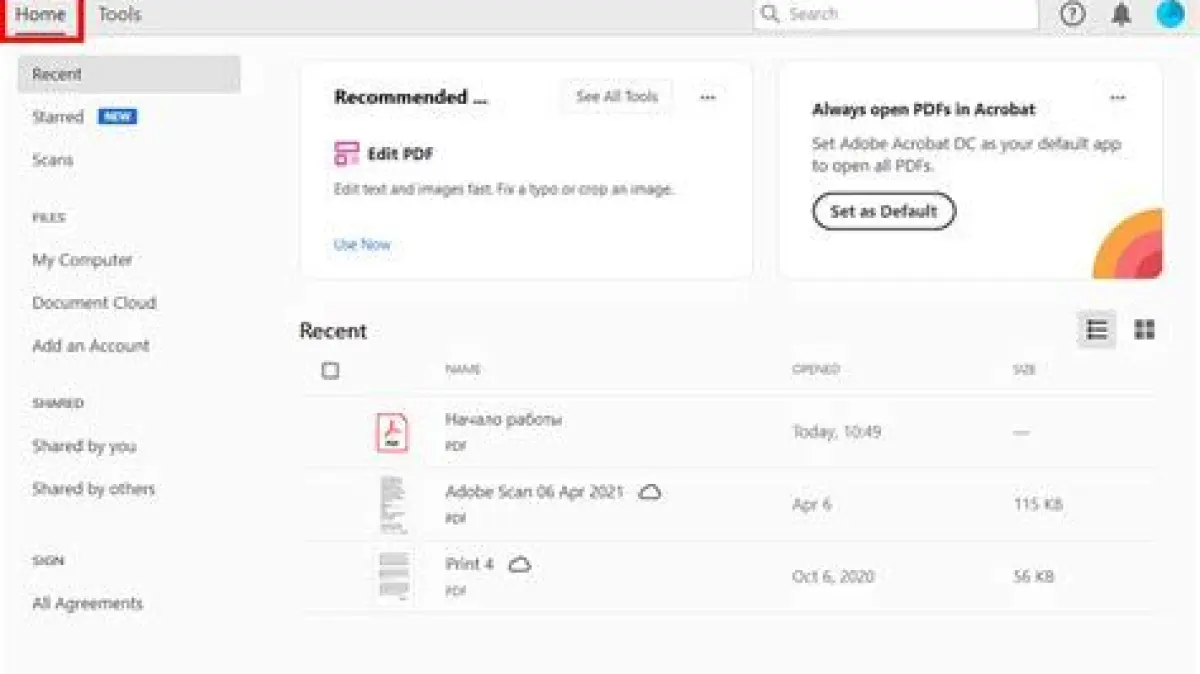Switch to list view layout
This screenshot has width=1200, height=674.
1097,330
